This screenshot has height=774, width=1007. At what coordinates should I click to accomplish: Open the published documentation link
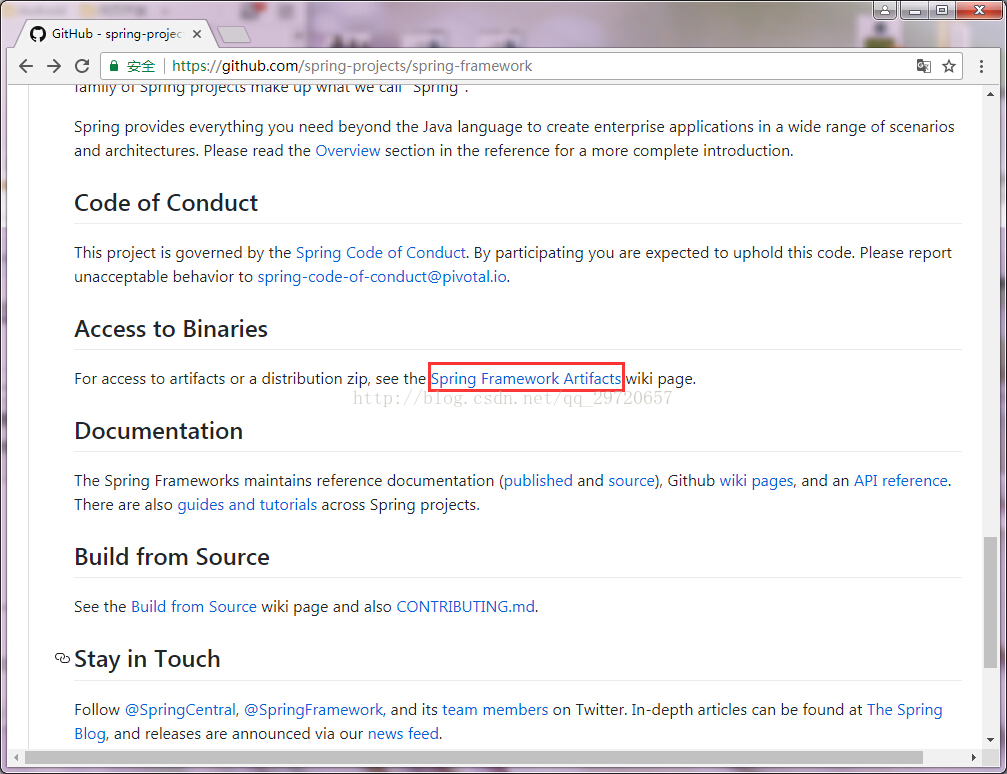click(x=538, y=481)
